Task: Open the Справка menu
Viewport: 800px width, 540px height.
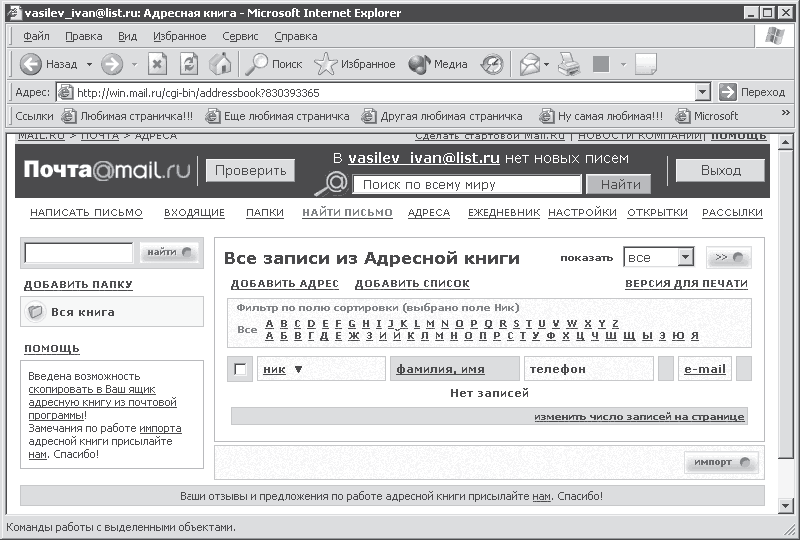Action: pyautogui.click(x=296, y=36)
